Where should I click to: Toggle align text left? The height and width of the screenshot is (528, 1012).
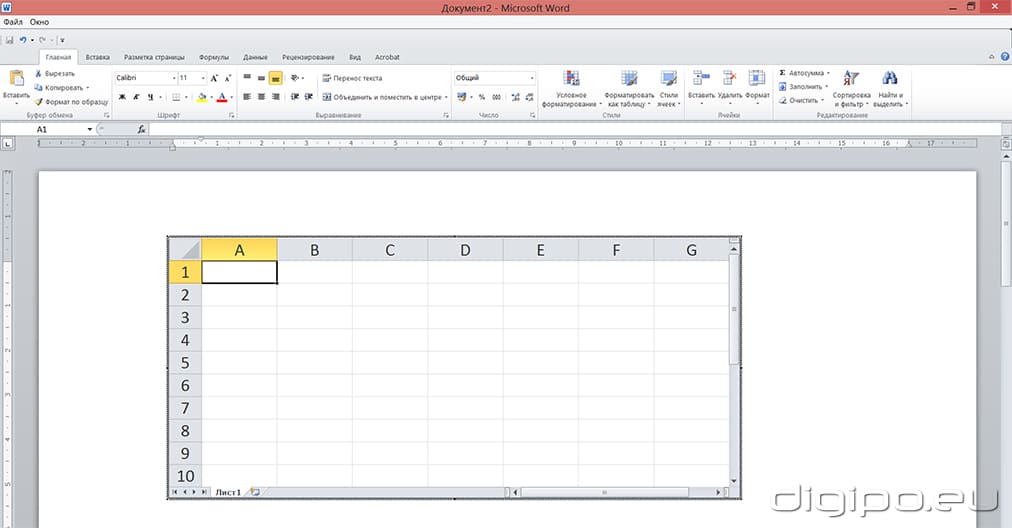point(247,97)
